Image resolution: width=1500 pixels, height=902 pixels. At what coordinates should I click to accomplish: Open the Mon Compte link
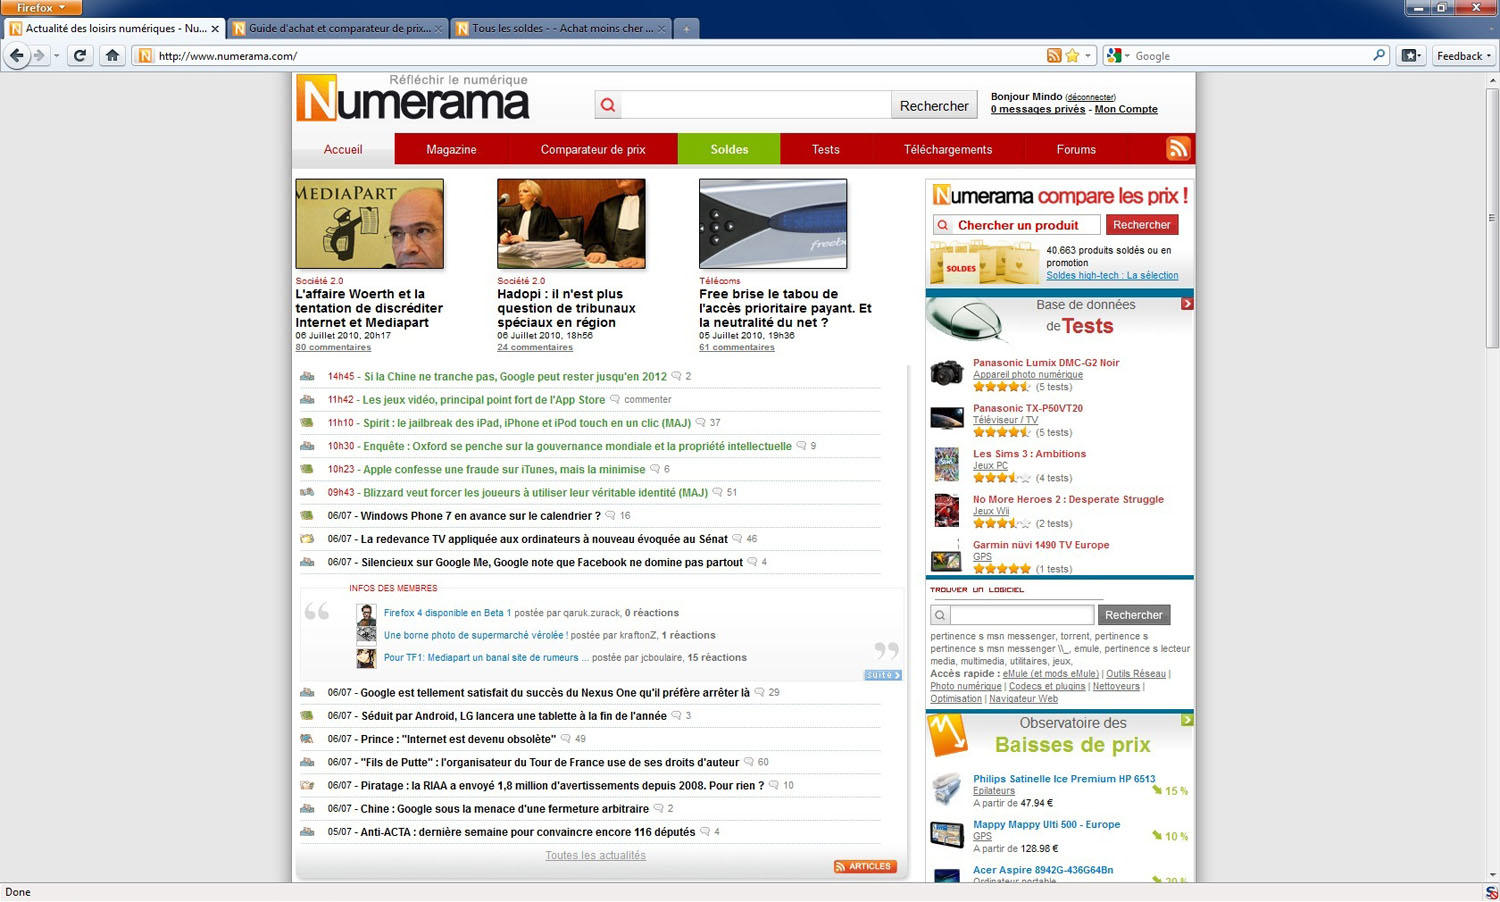(1126, 109)
